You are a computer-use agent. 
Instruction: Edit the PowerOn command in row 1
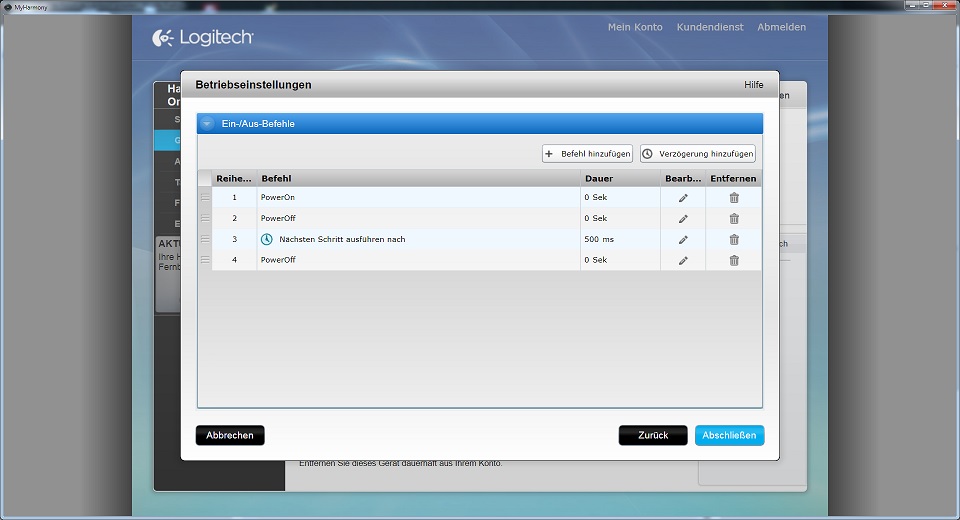click(683, 198)
